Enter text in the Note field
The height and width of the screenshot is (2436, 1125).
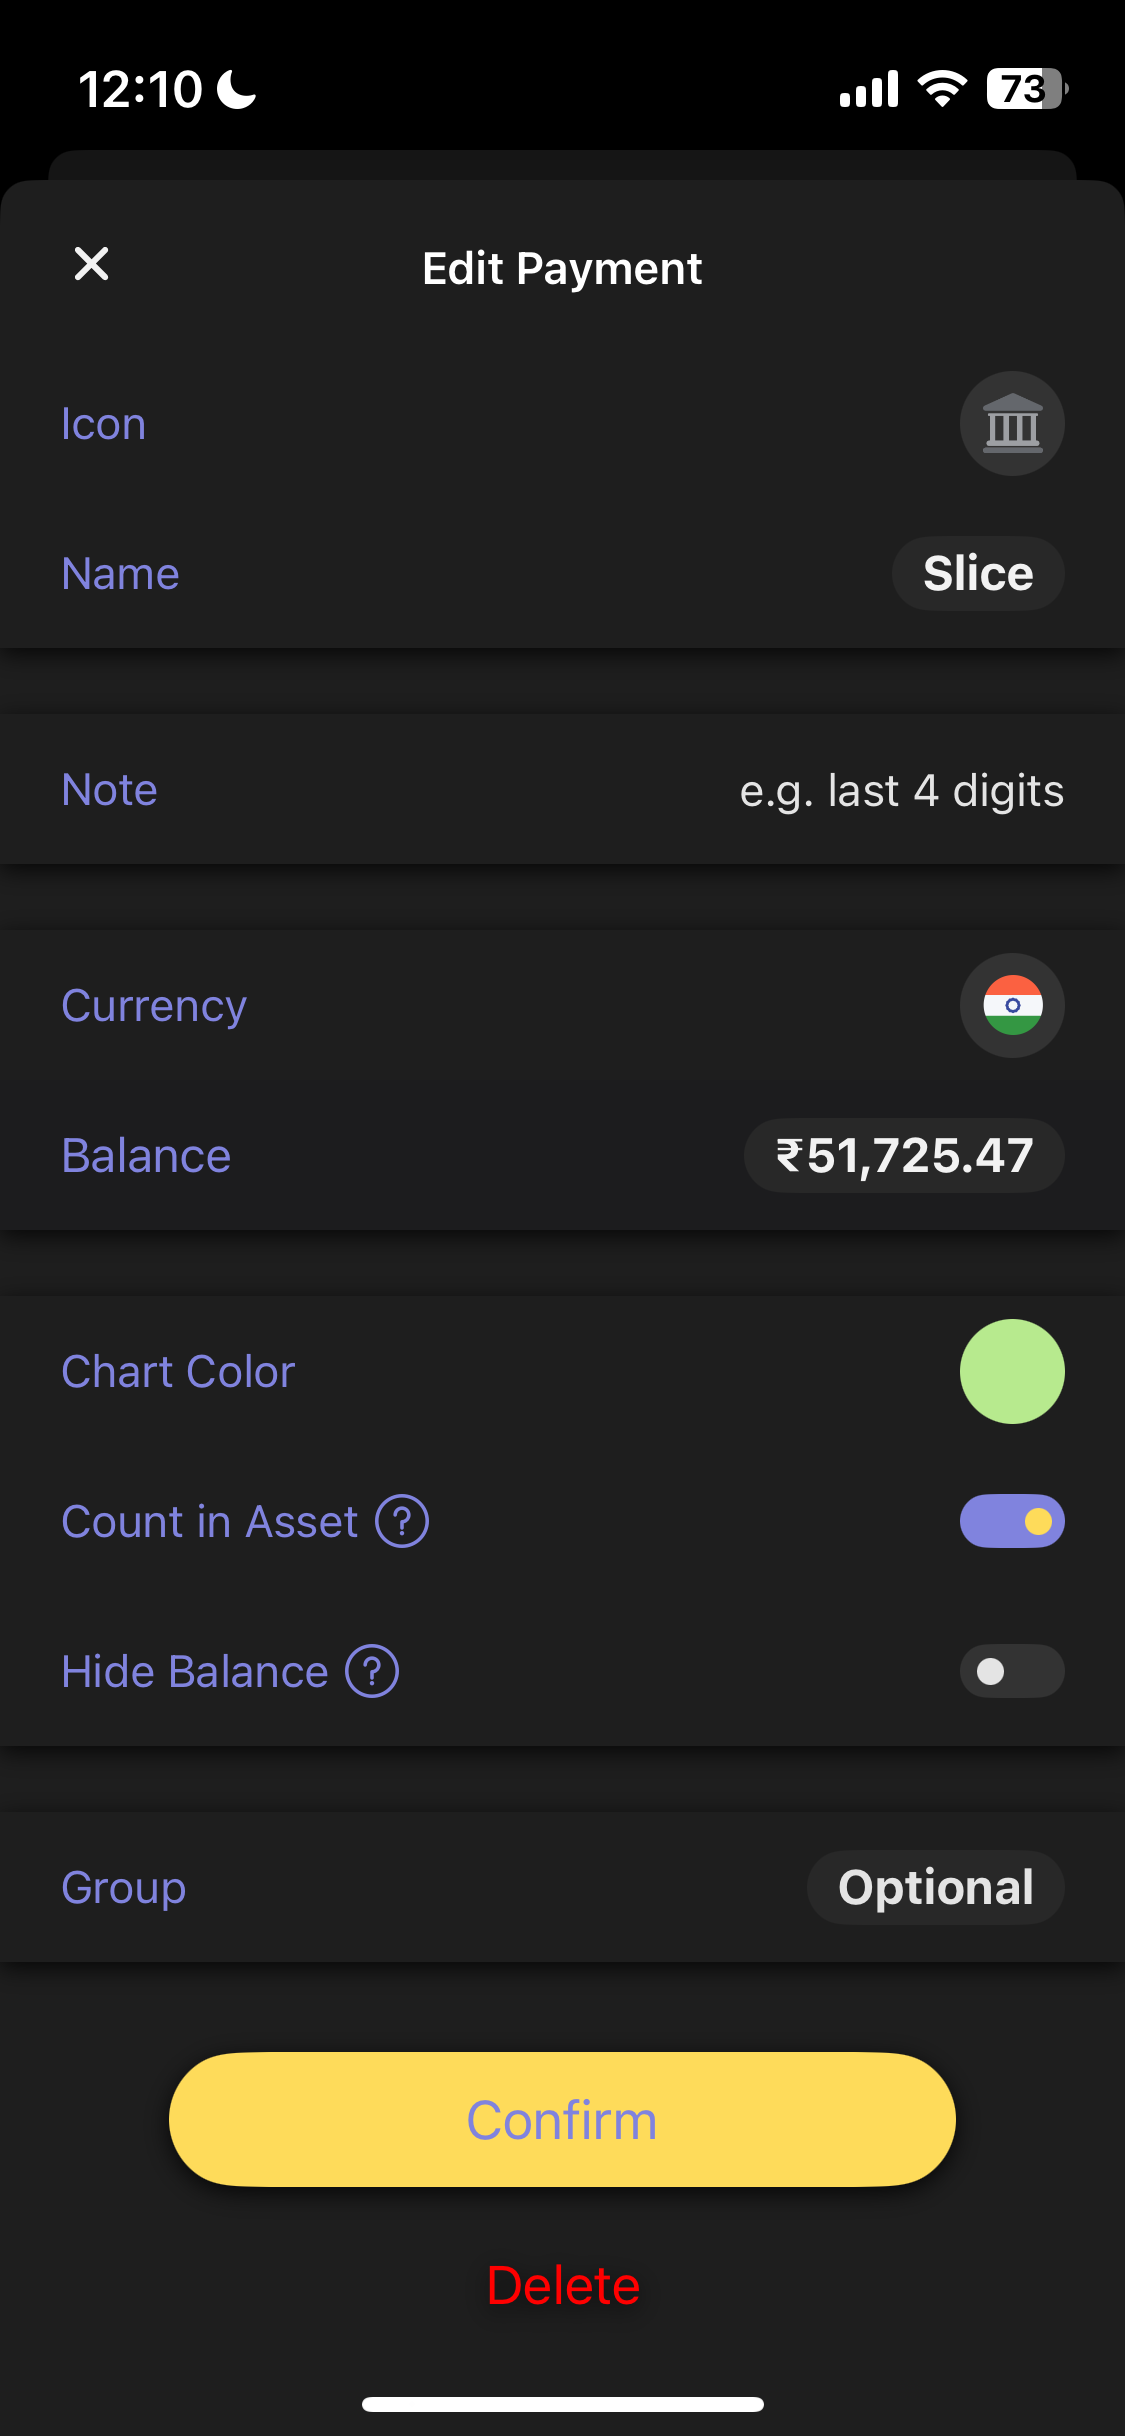click(900, 791)
